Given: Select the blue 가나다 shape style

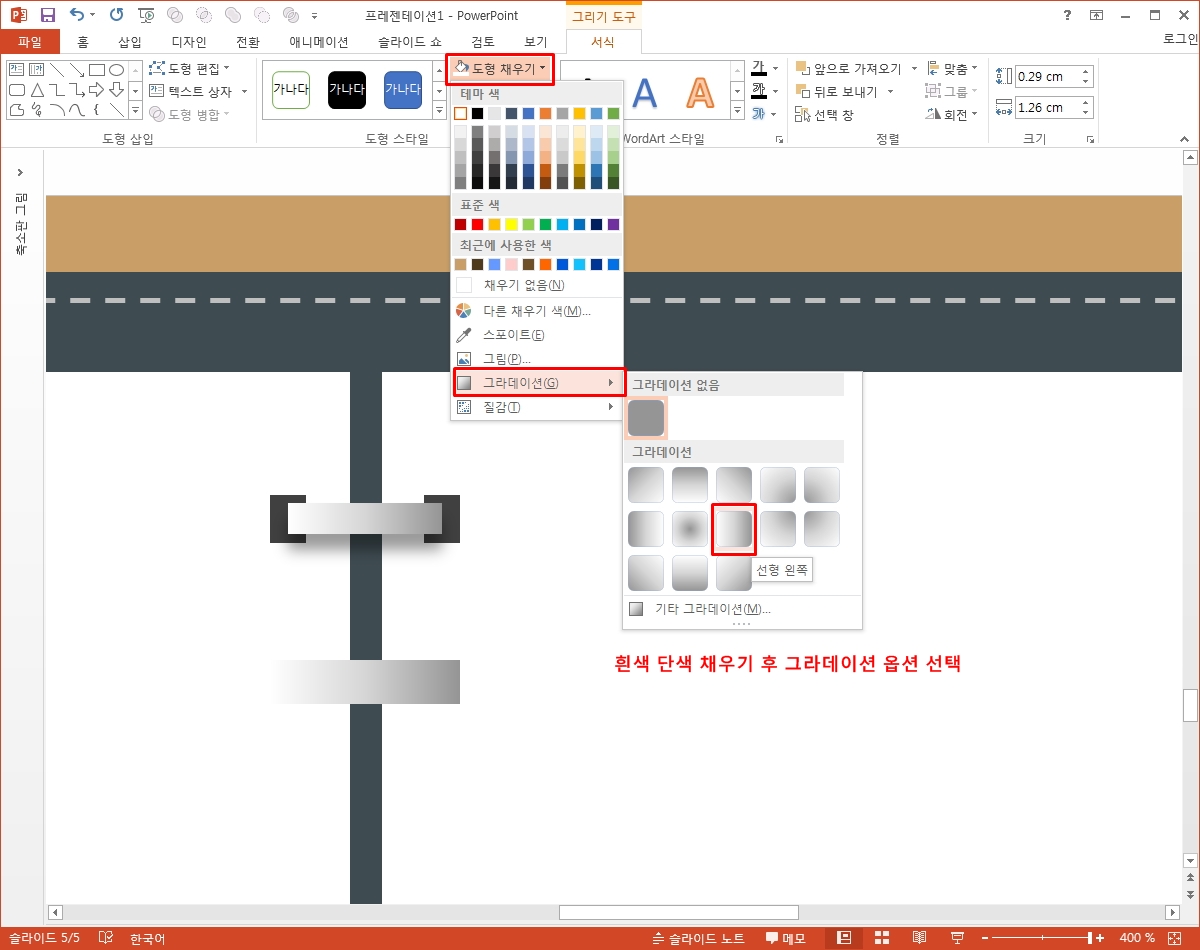Looking at the screenshot, I should coord(403,89).
